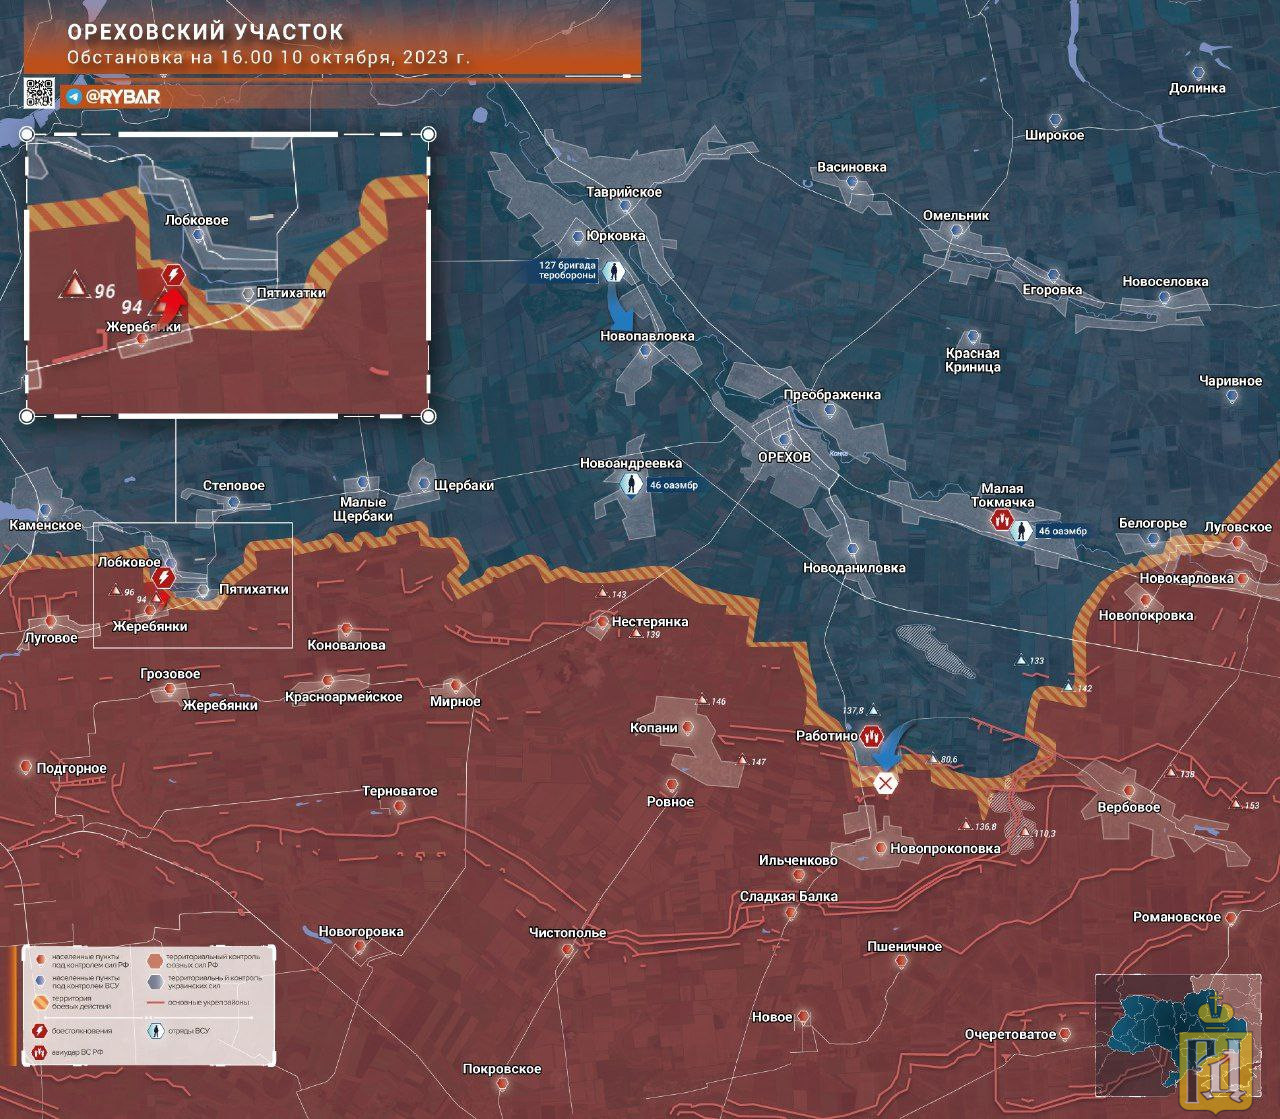The width and height of the screenshot is (1280, 1119).
Task: Select the height marker labeled 133
Action: click(1021, 660)
